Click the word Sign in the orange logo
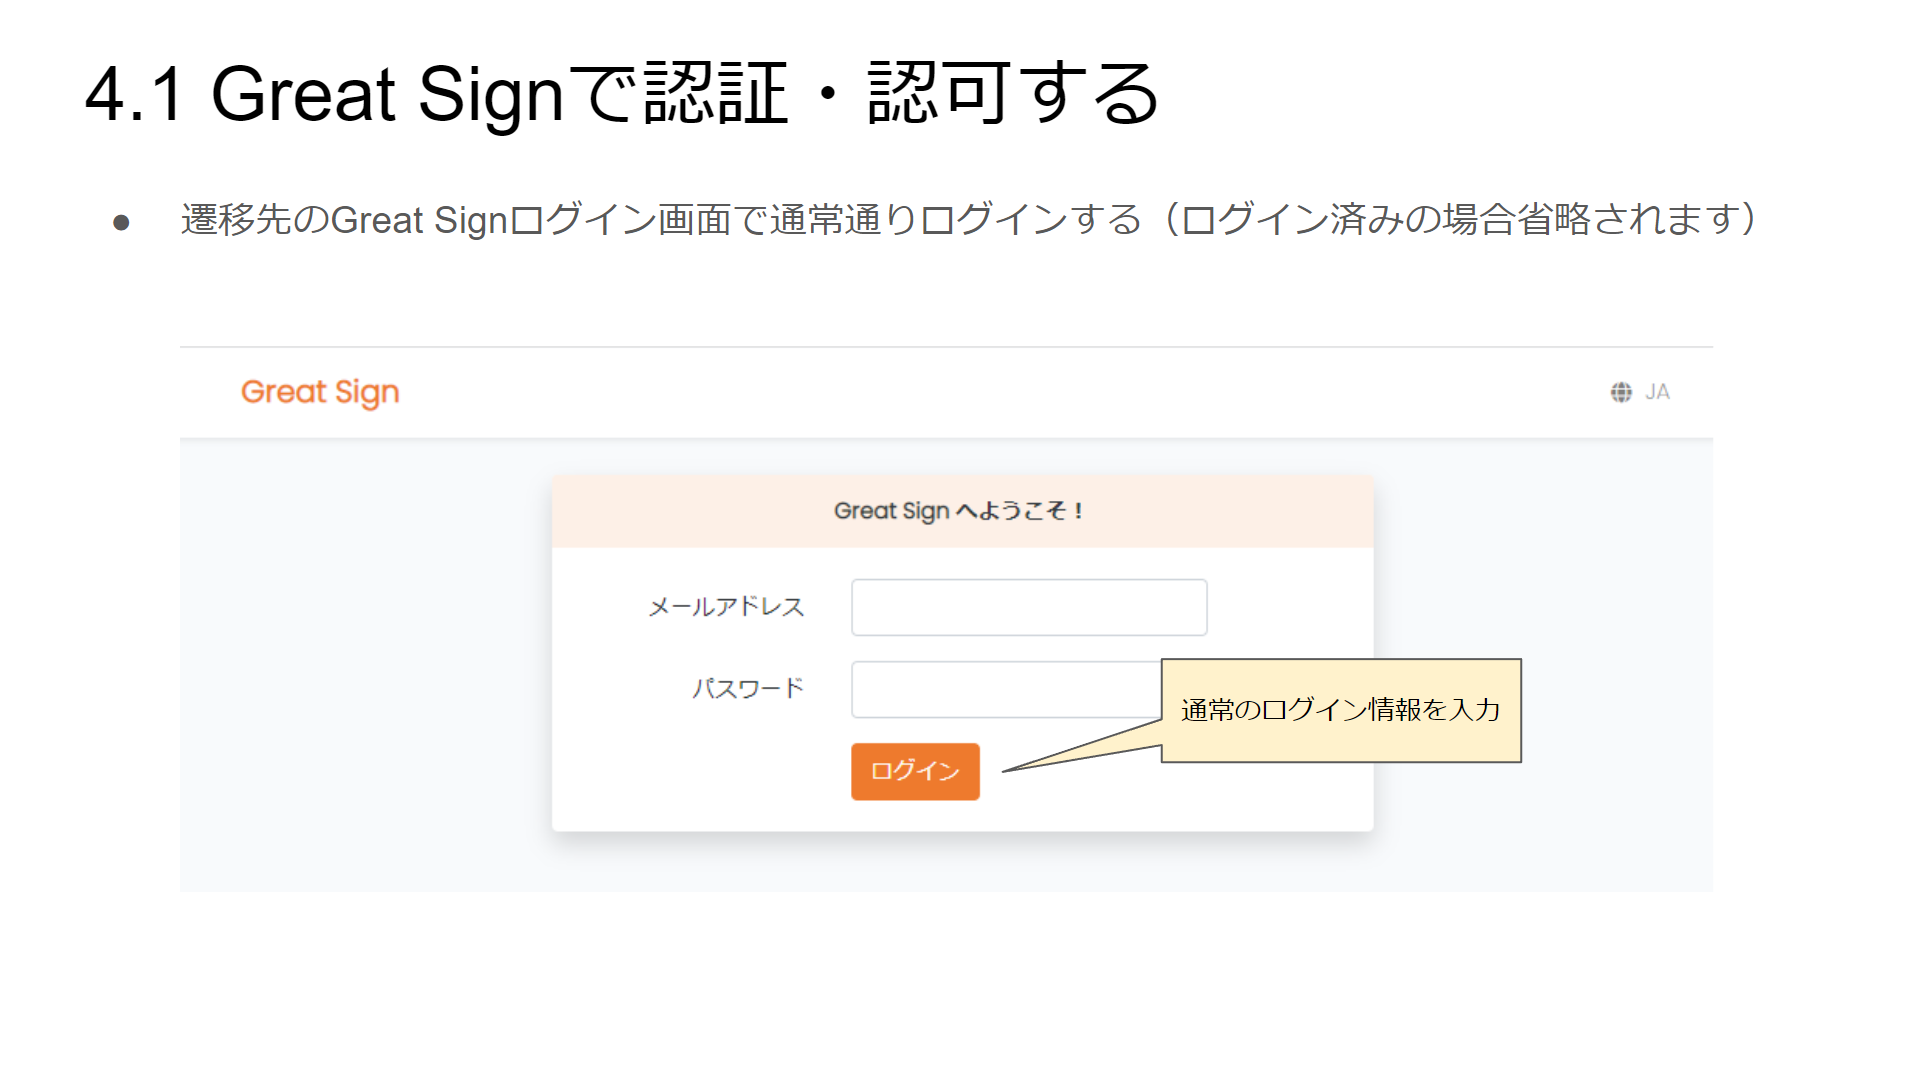The image size is (1920, 1080). (367, 394)
